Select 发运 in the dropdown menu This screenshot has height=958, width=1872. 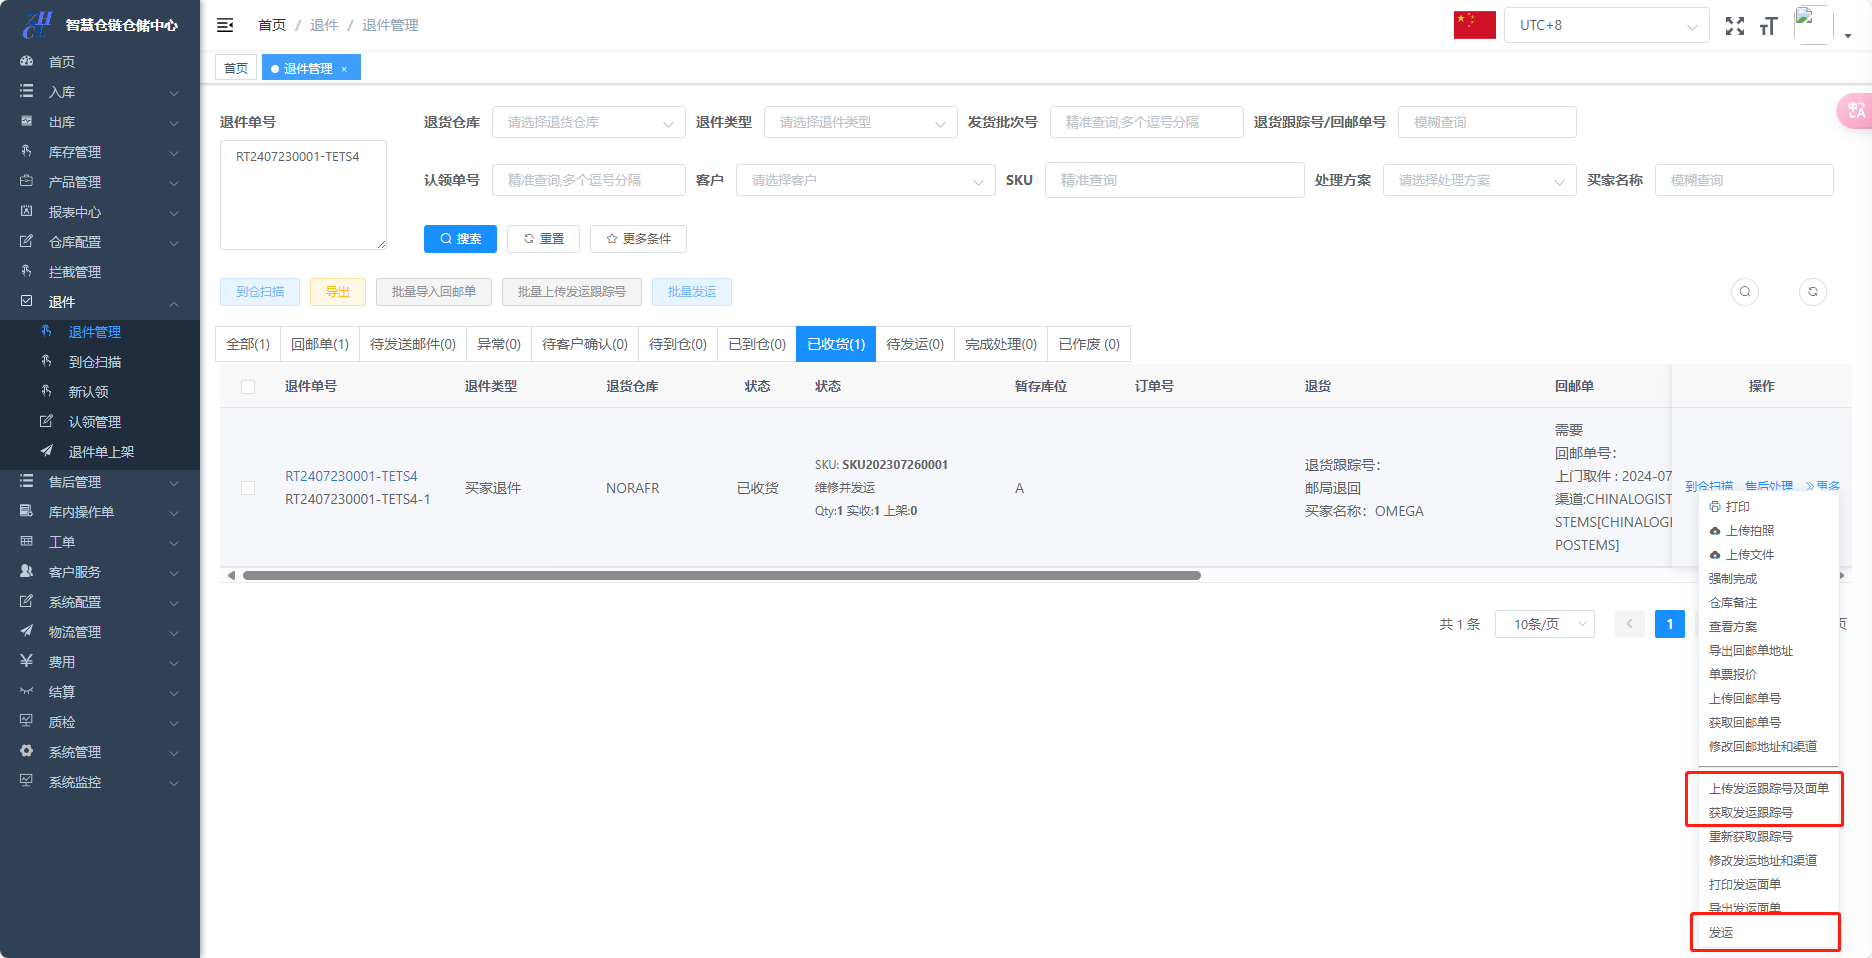point(1721,932)
